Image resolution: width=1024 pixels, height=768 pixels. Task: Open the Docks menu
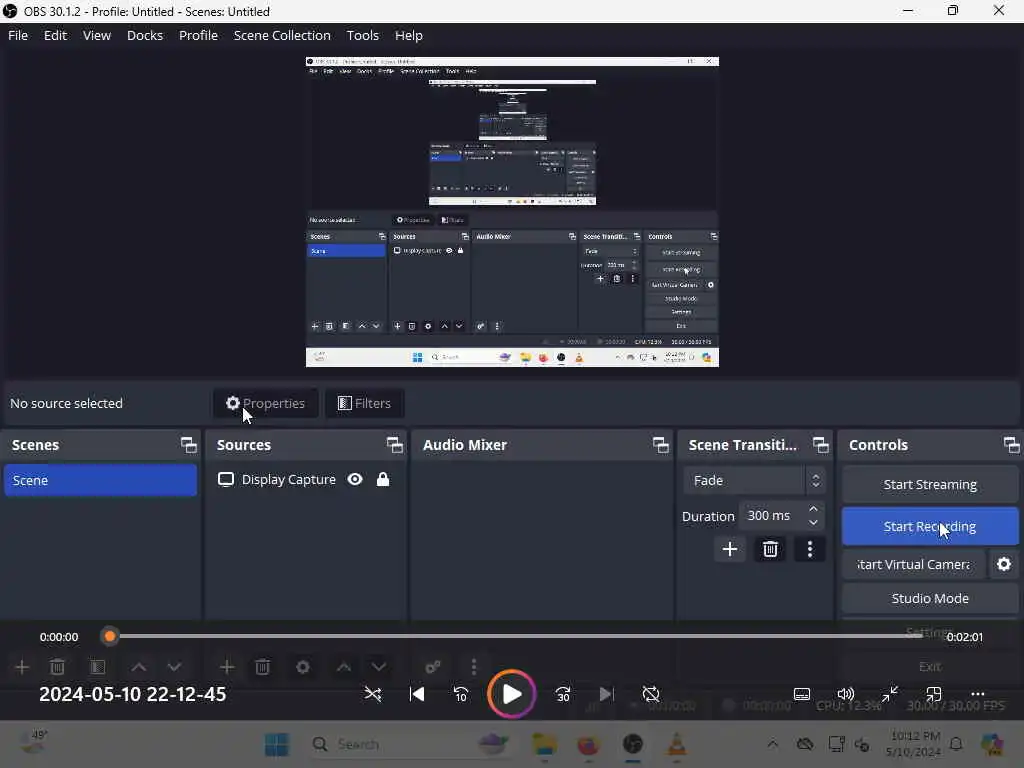point(145,35)
